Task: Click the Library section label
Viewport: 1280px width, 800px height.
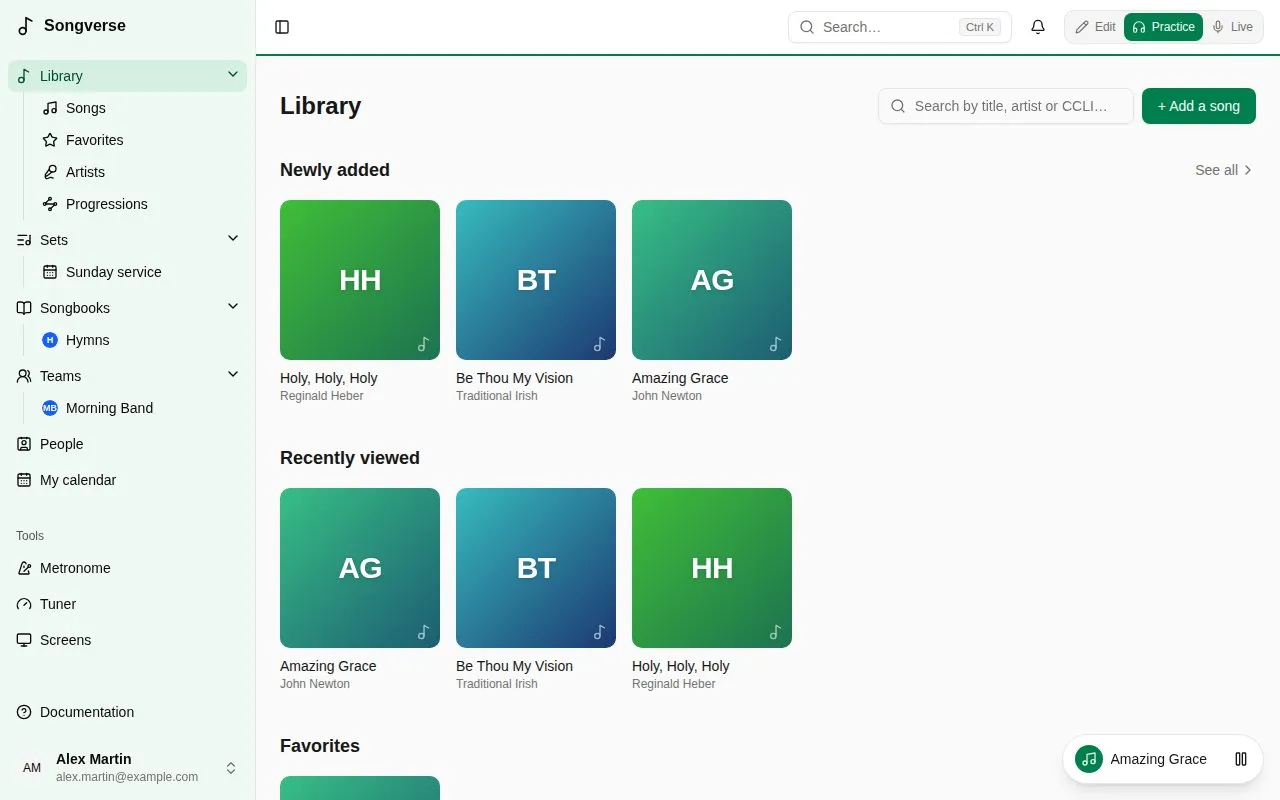Action: pyautogui.click(x=61, y=76)
